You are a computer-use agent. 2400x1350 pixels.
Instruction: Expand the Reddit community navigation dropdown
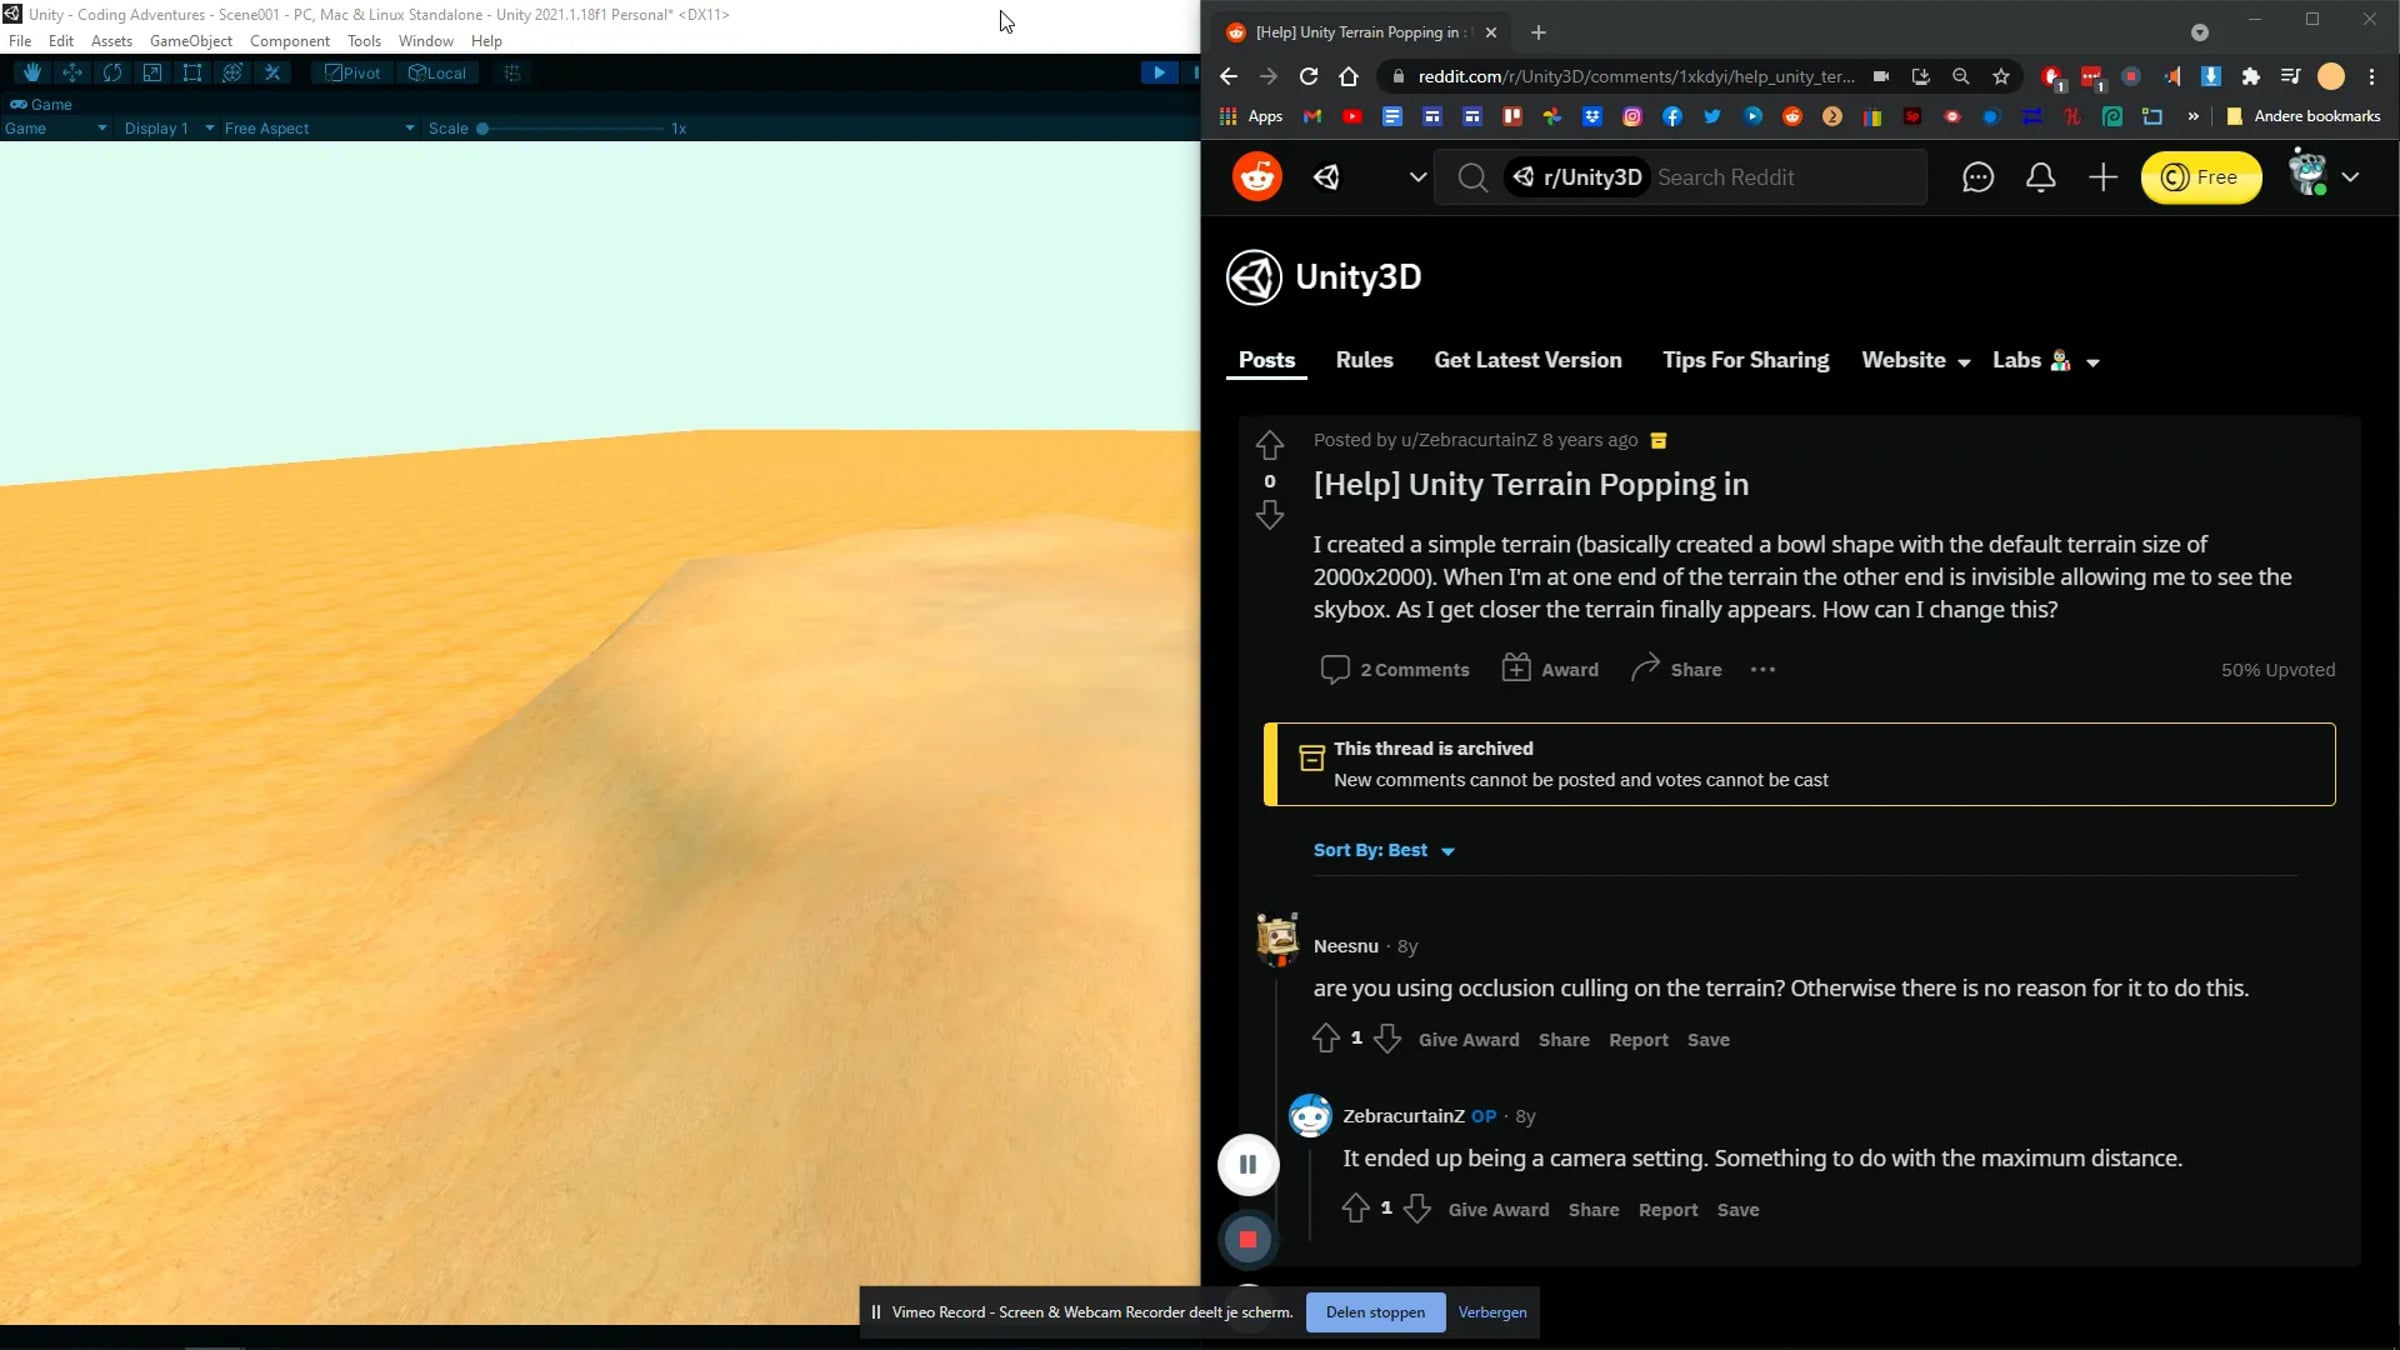coord(1418,178)
